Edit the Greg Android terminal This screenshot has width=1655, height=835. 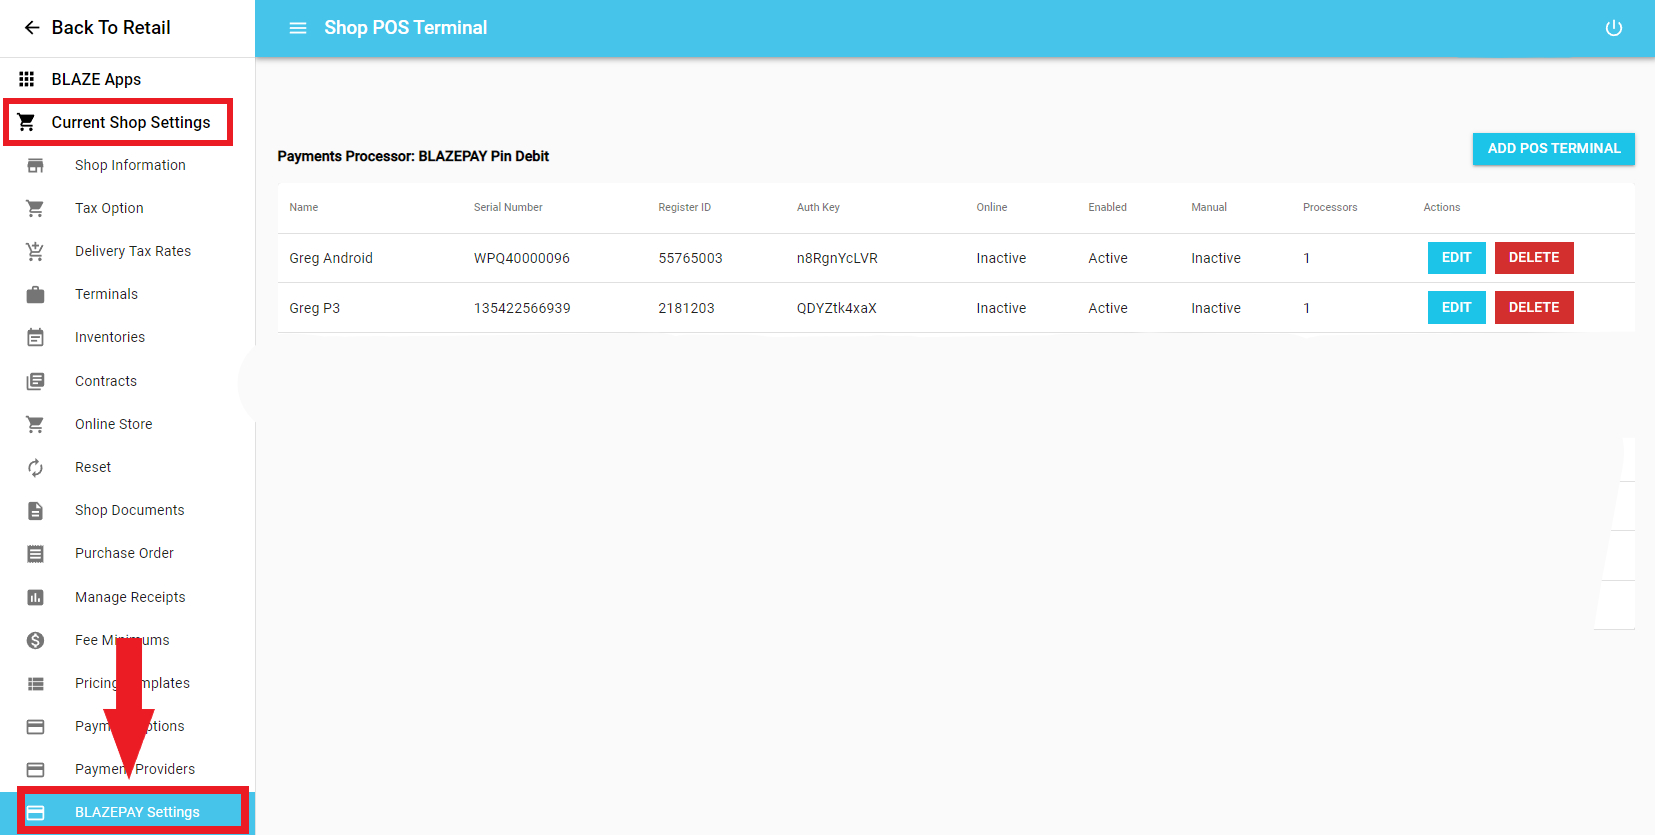point(1456,258)
